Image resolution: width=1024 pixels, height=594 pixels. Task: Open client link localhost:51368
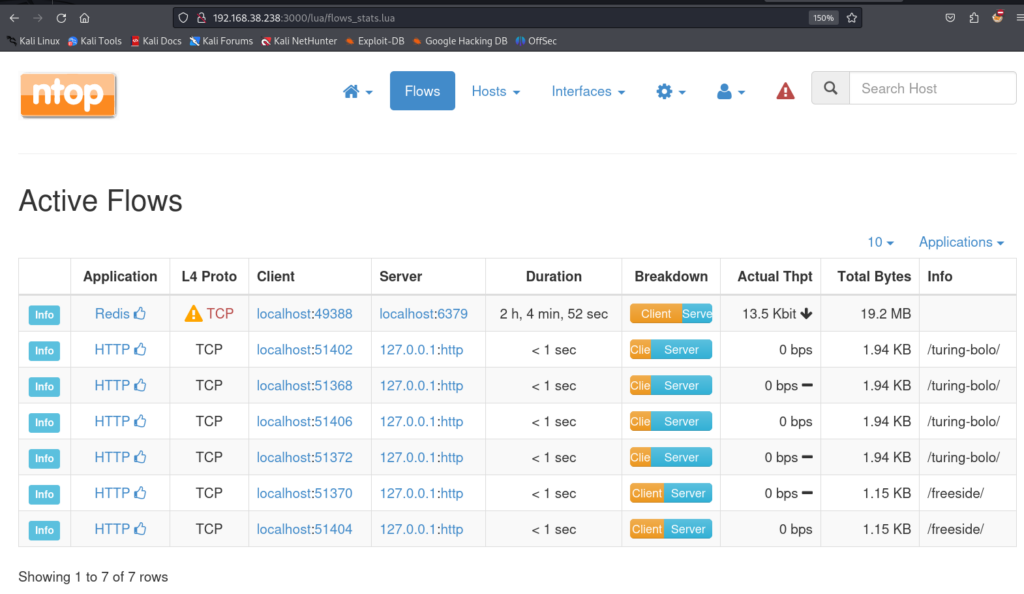tap(304, 386)
